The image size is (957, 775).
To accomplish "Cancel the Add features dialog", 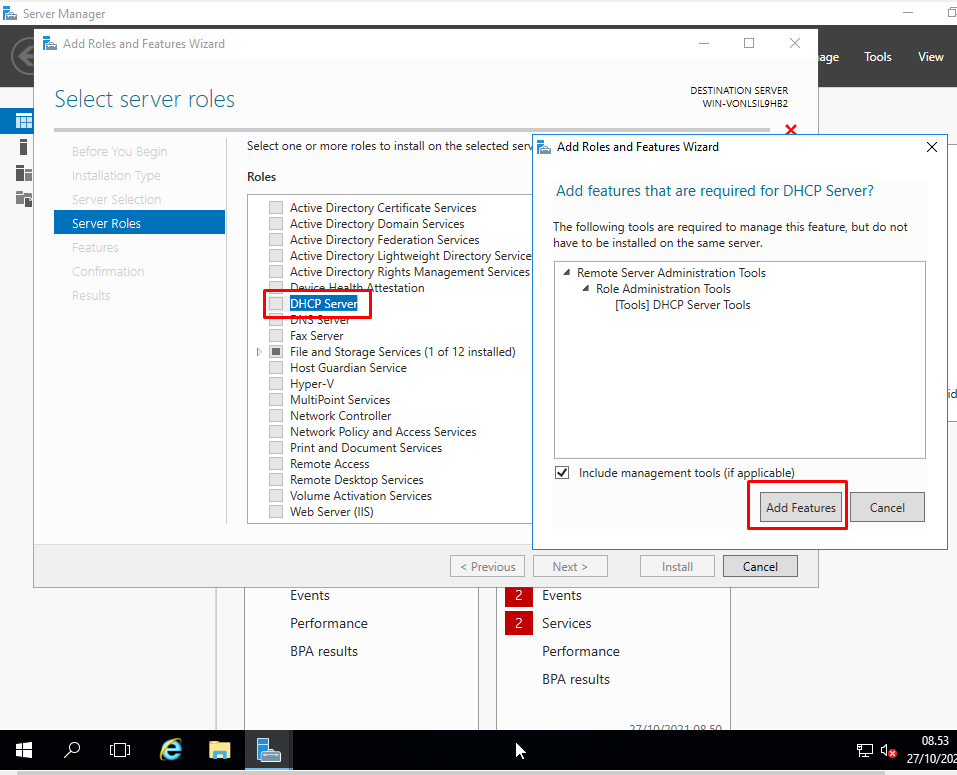I will (887, 508).
